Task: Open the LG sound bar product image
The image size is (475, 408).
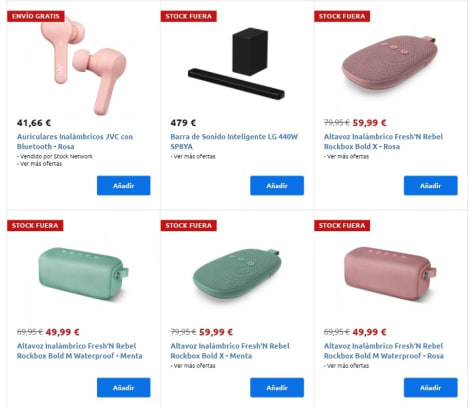Action: tap(236, 63)
